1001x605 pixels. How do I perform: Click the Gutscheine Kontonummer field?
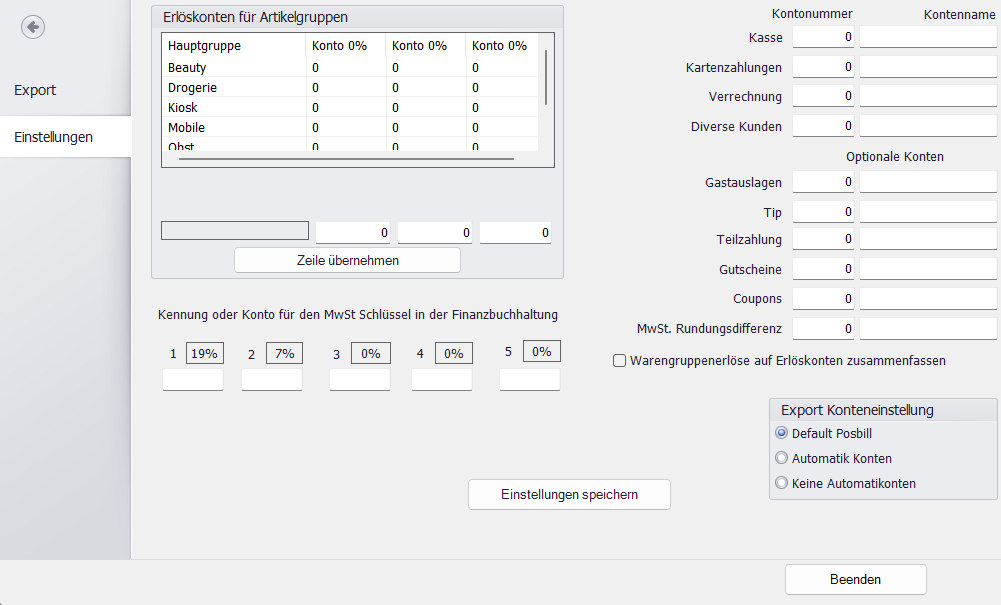pos(823,269)
